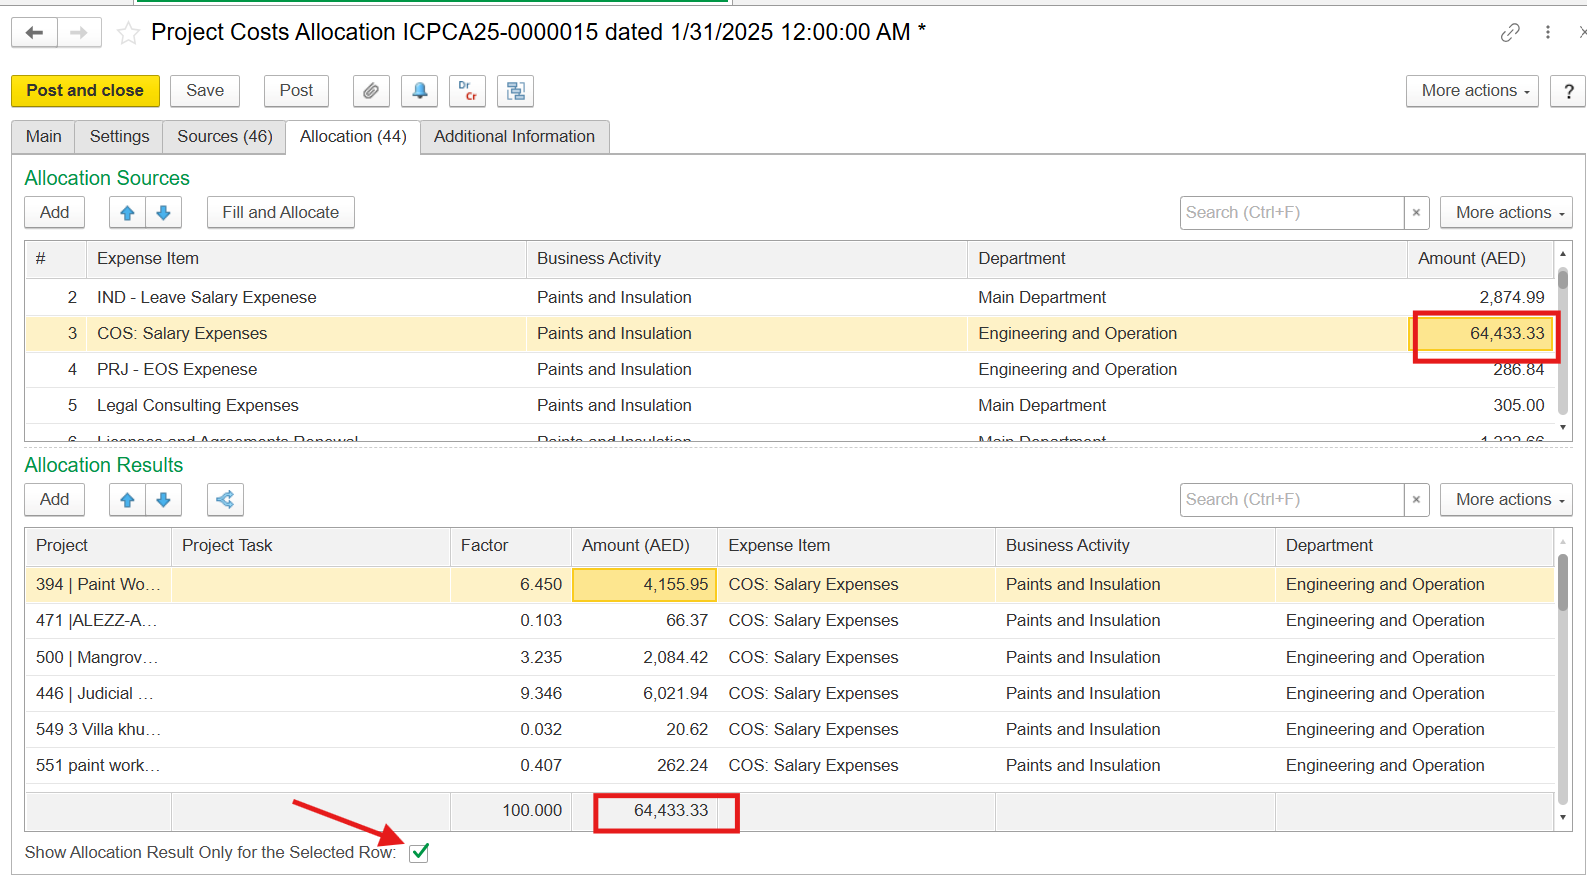The image size is (1587, 877).
Task: Untick Show Allocation Result Only for Selected Row
Action: (419, 853)
